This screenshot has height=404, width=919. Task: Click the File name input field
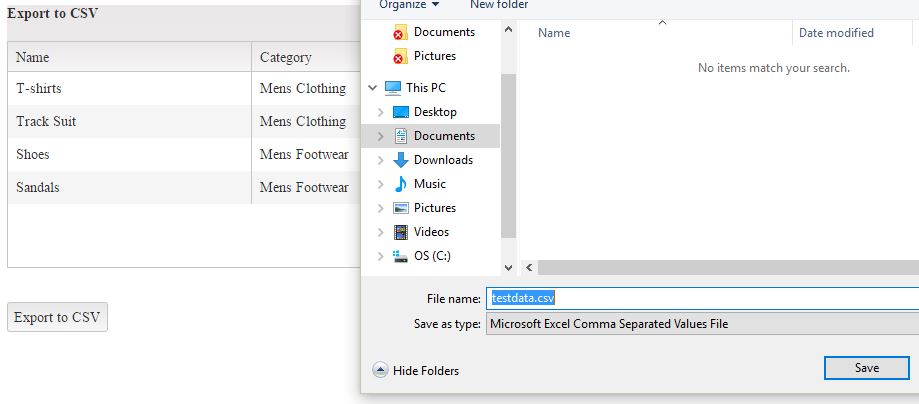702,298
